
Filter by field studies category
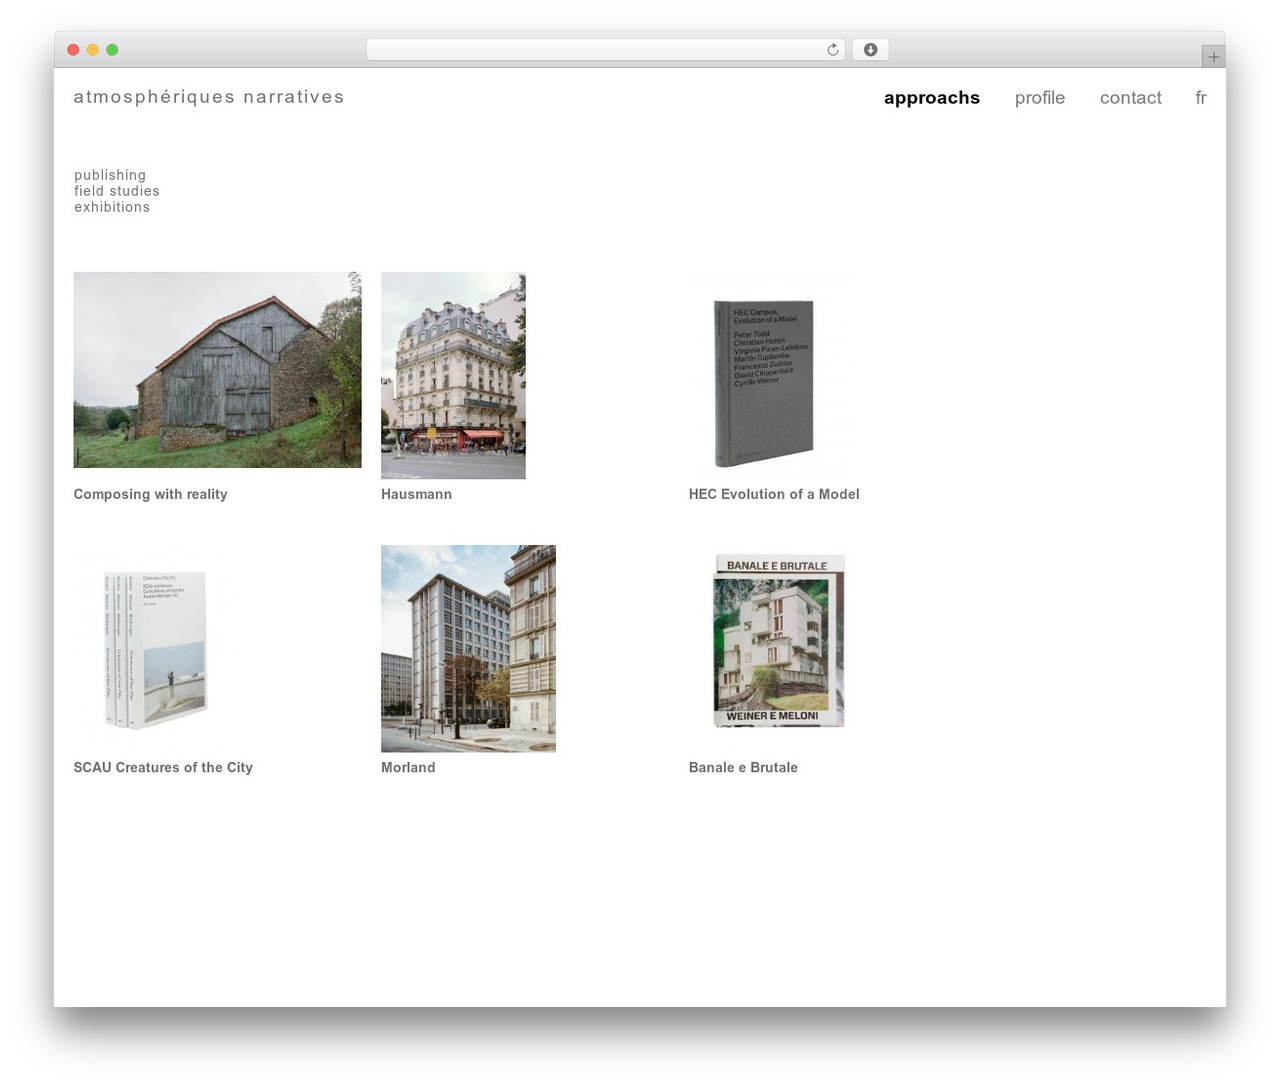pos(117,191)
